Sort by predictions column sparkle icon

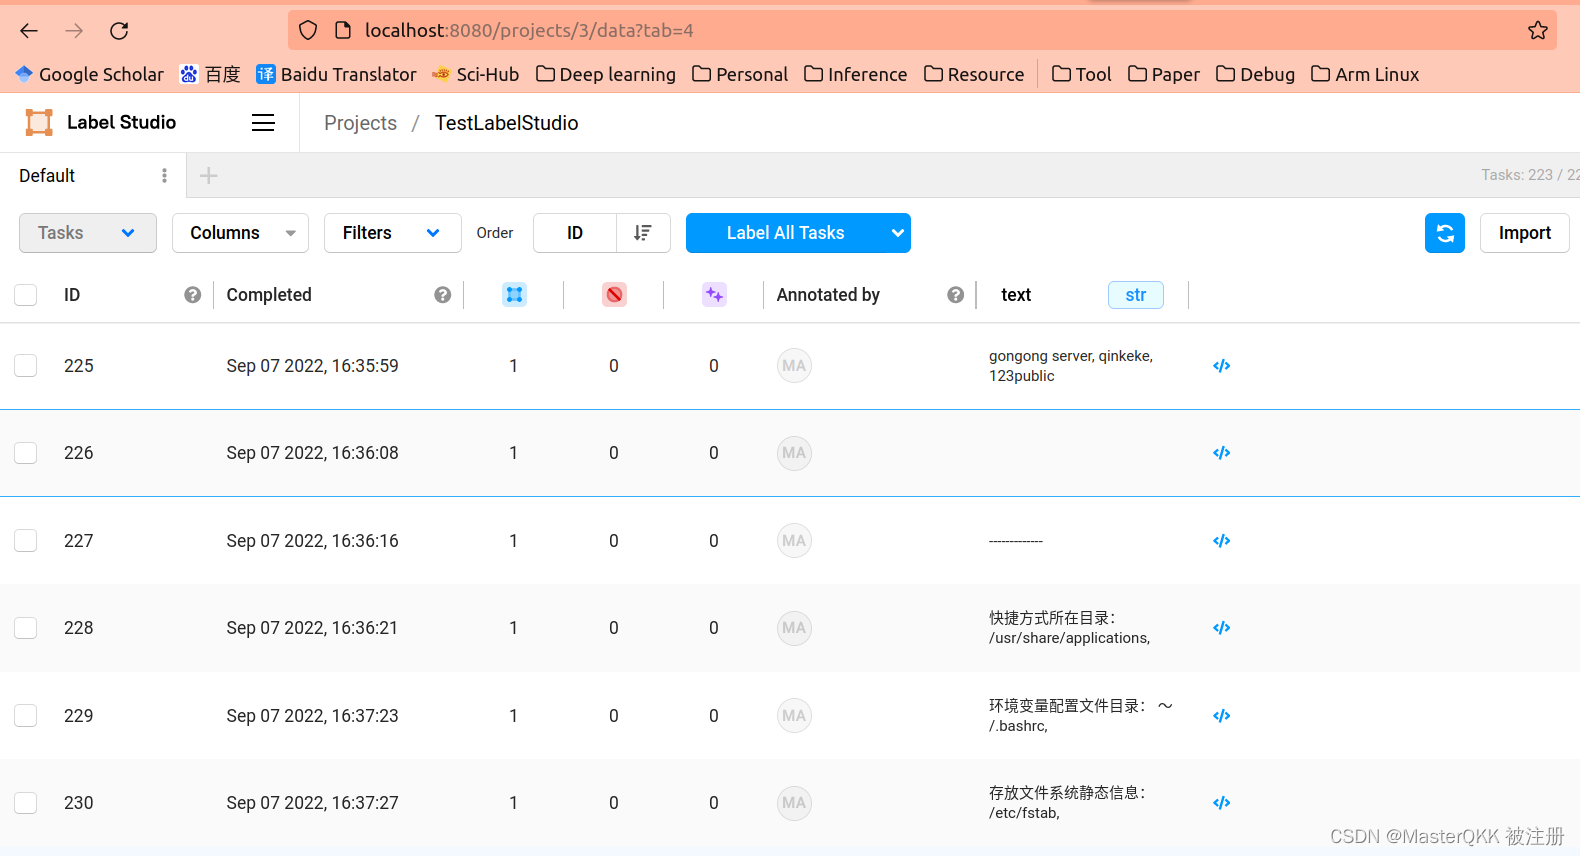pos(714,295)
